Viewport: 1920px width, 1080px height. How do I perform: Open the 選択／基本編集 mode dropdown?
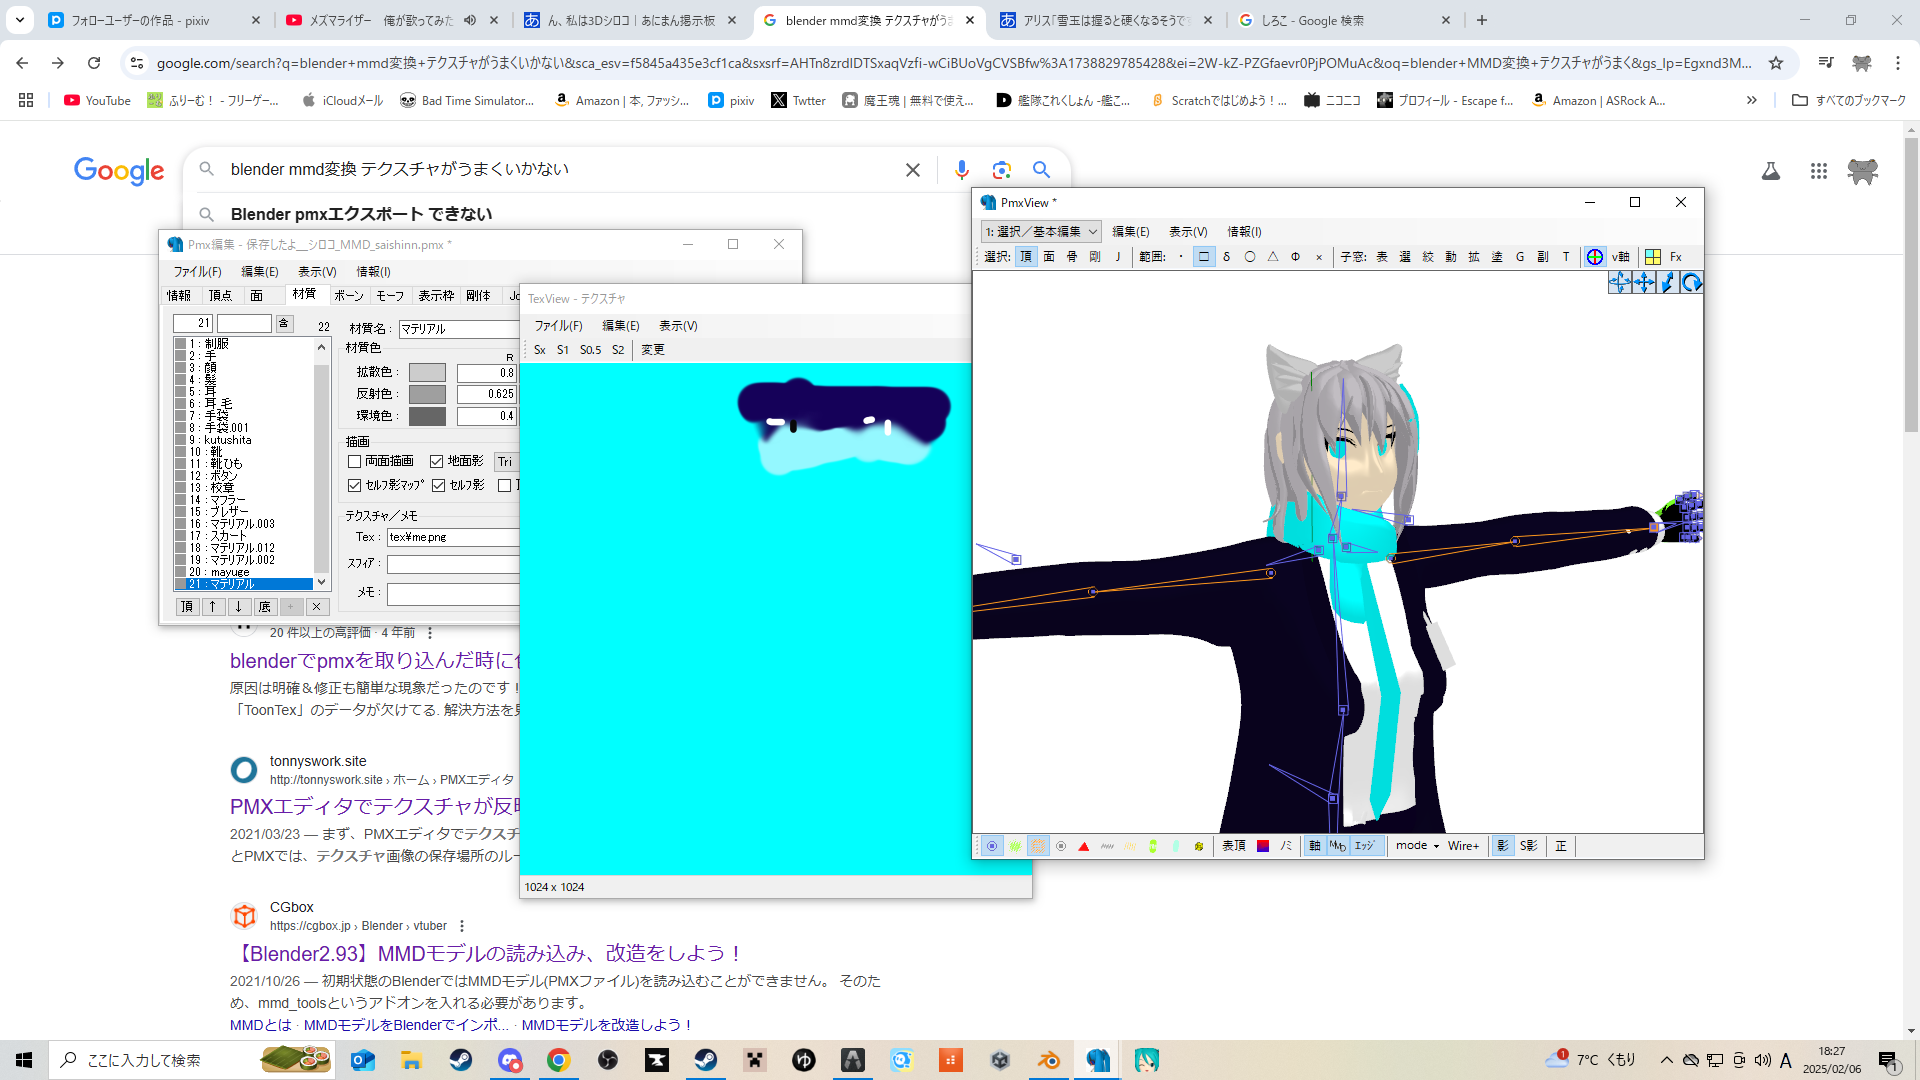pos(1041,231)
